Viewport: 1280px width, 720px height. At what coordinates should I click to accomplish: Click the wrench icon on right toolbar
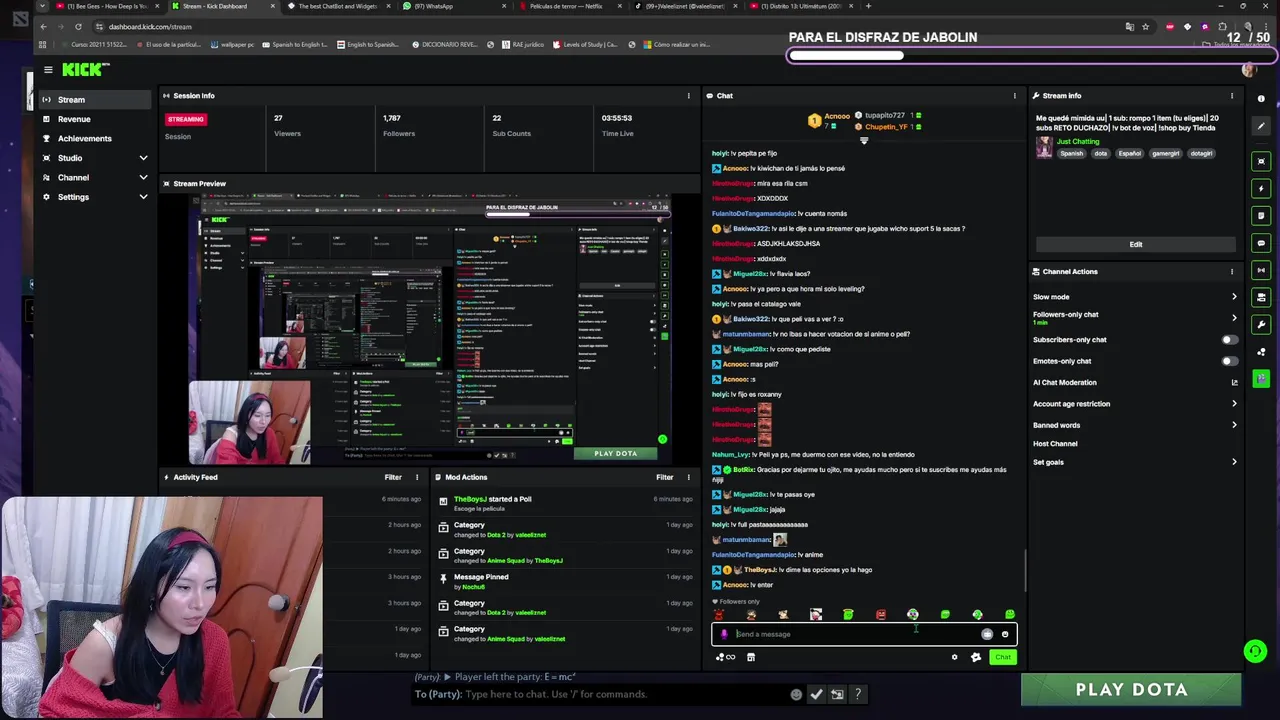click(x=1261, y=324)
